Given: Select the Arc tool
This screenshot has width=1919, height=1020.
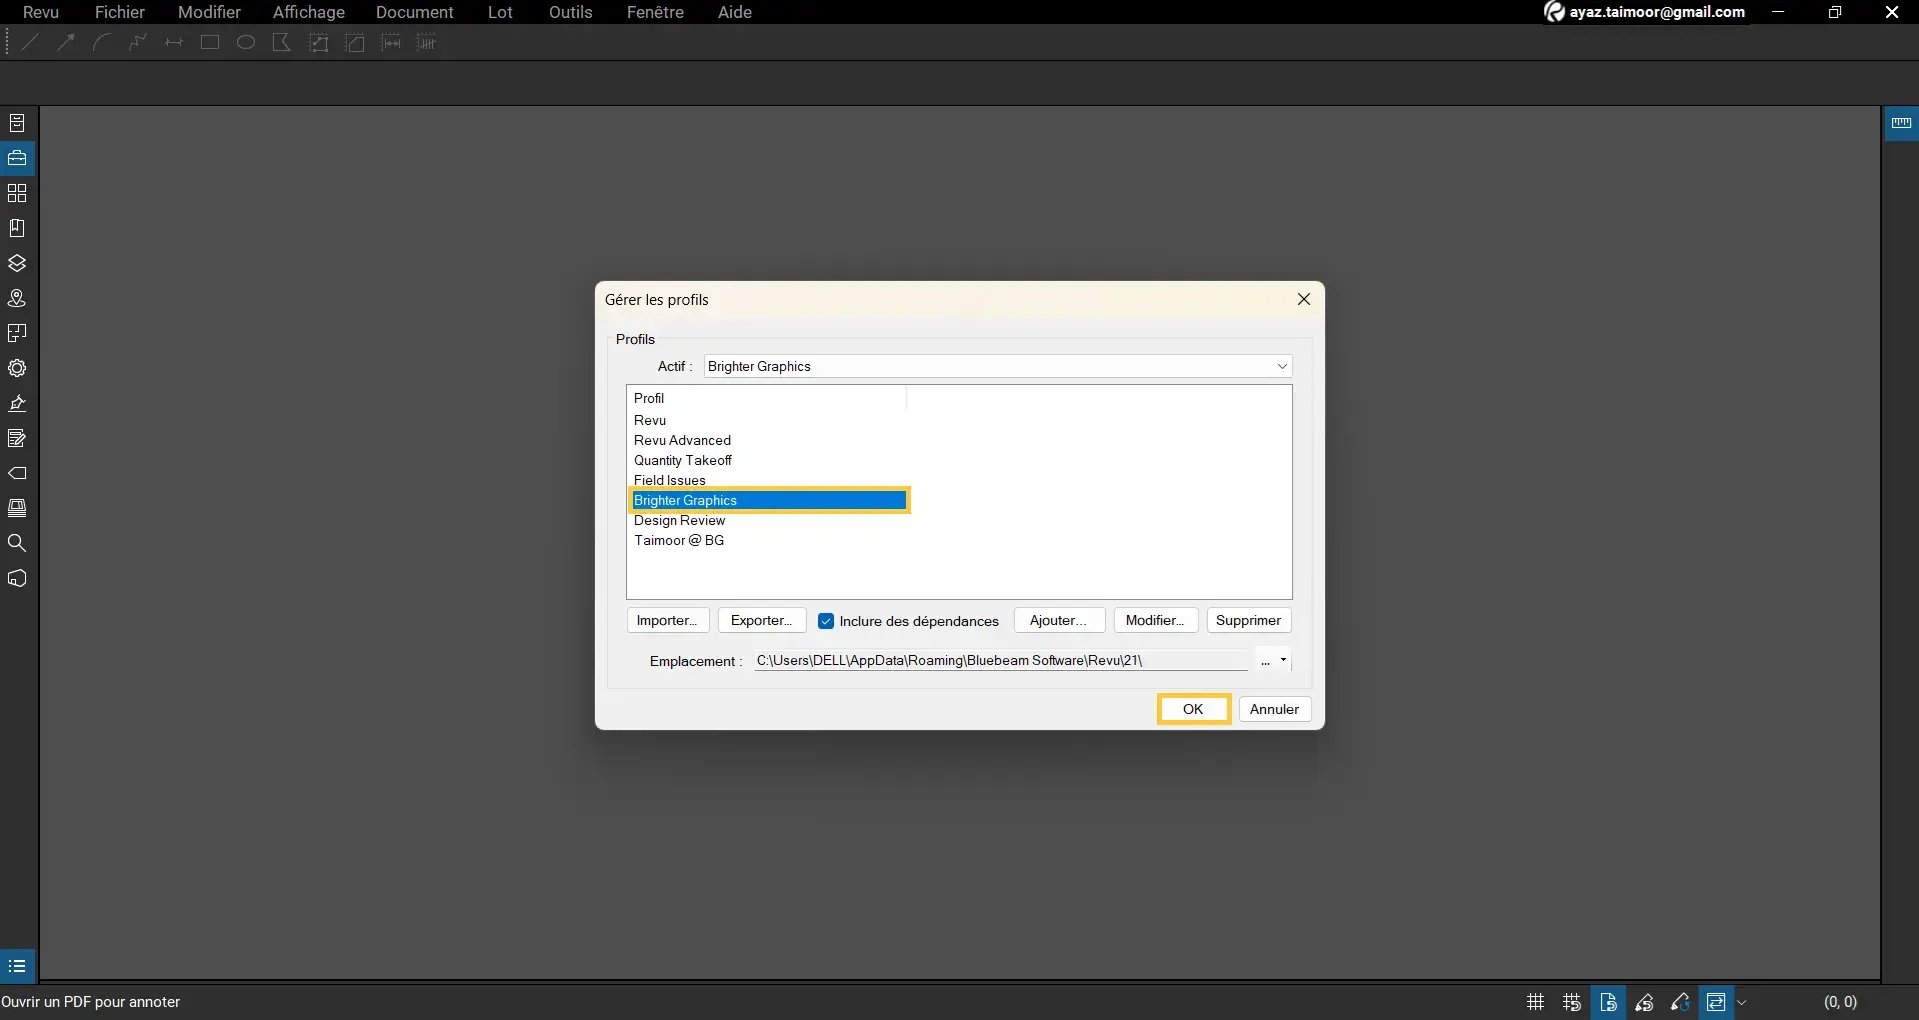Looking at the screenshot, I should 101,42.
